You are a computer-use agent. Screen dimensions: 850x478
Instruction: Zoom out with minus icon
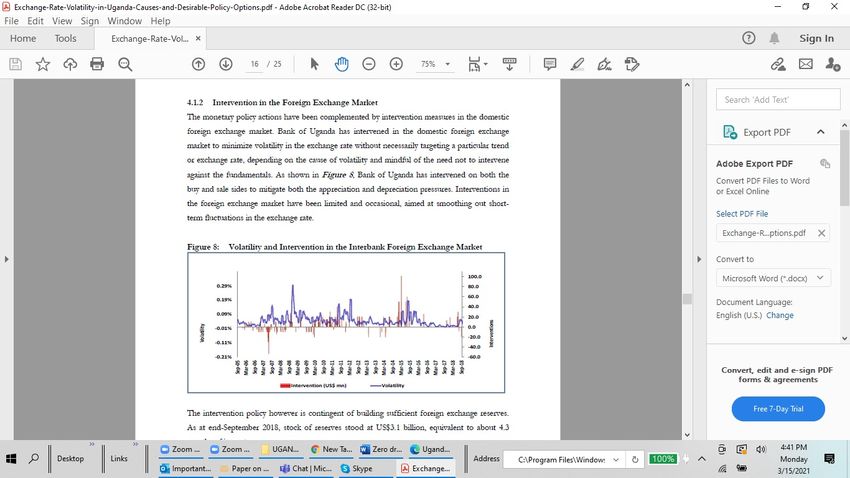(x=369, y=64)
